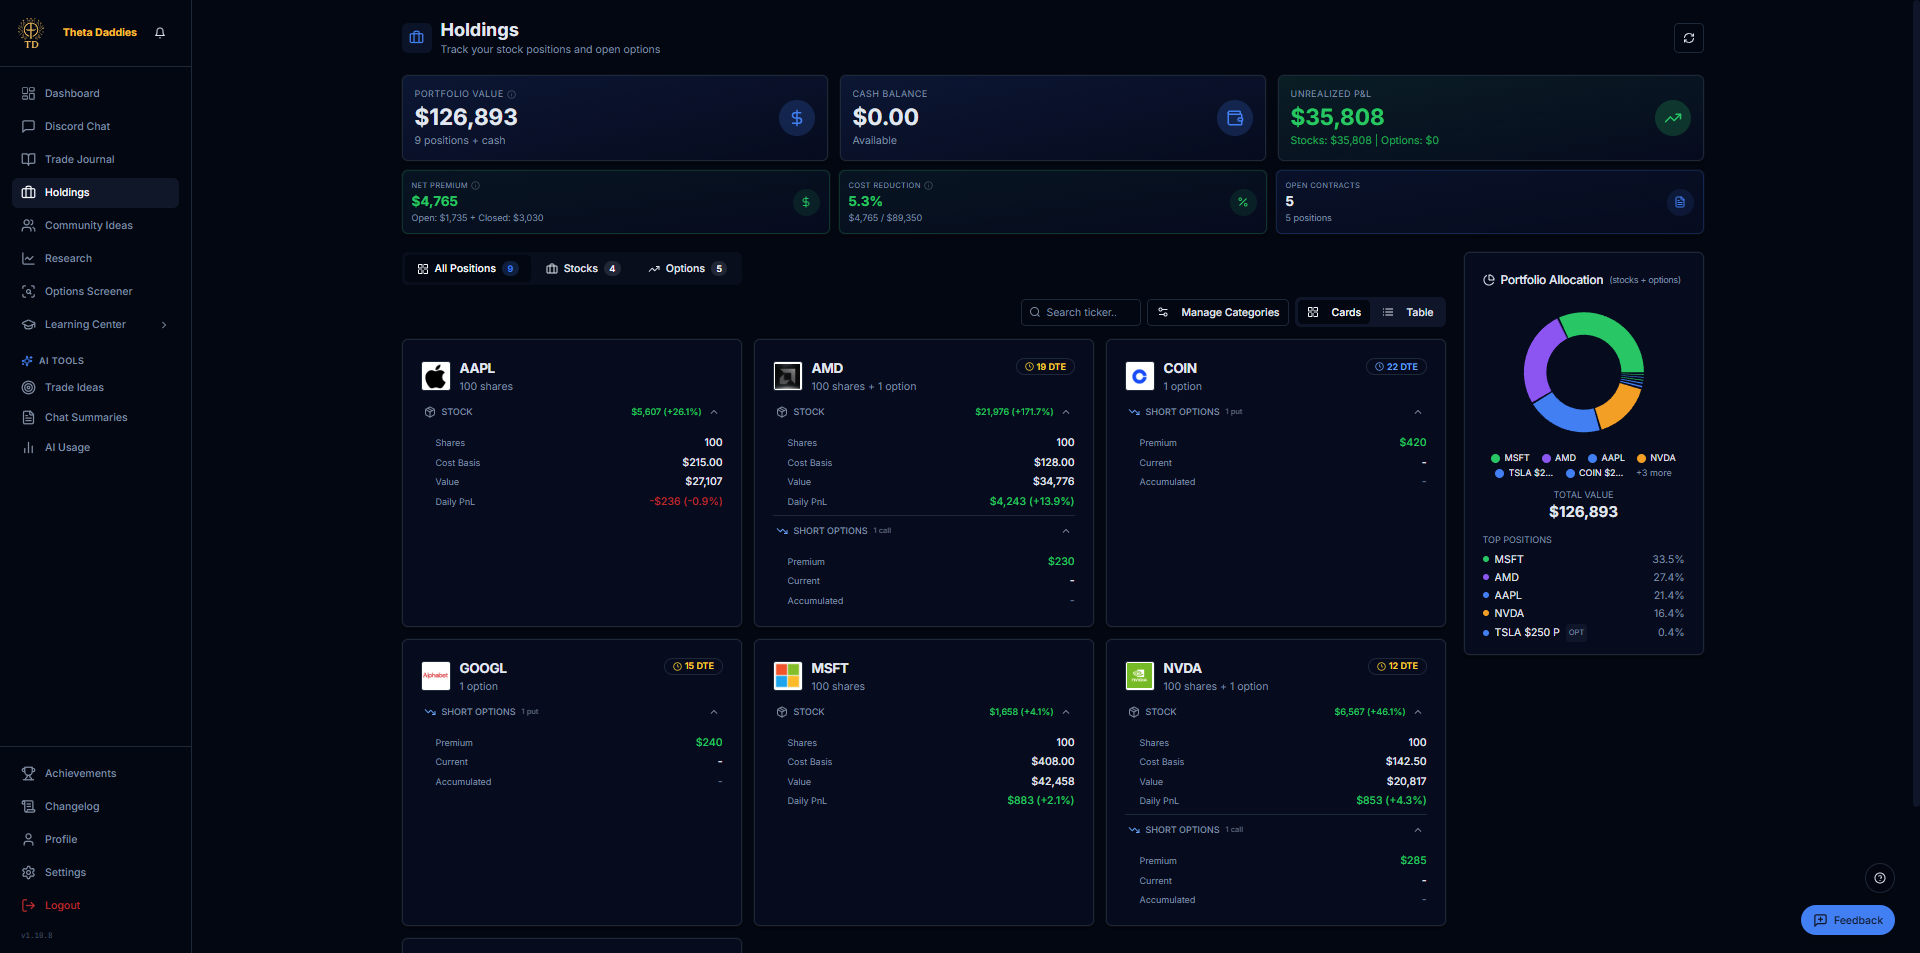
Task: Open Chat Summaries from the sidebar
Action: coord(96,417)
